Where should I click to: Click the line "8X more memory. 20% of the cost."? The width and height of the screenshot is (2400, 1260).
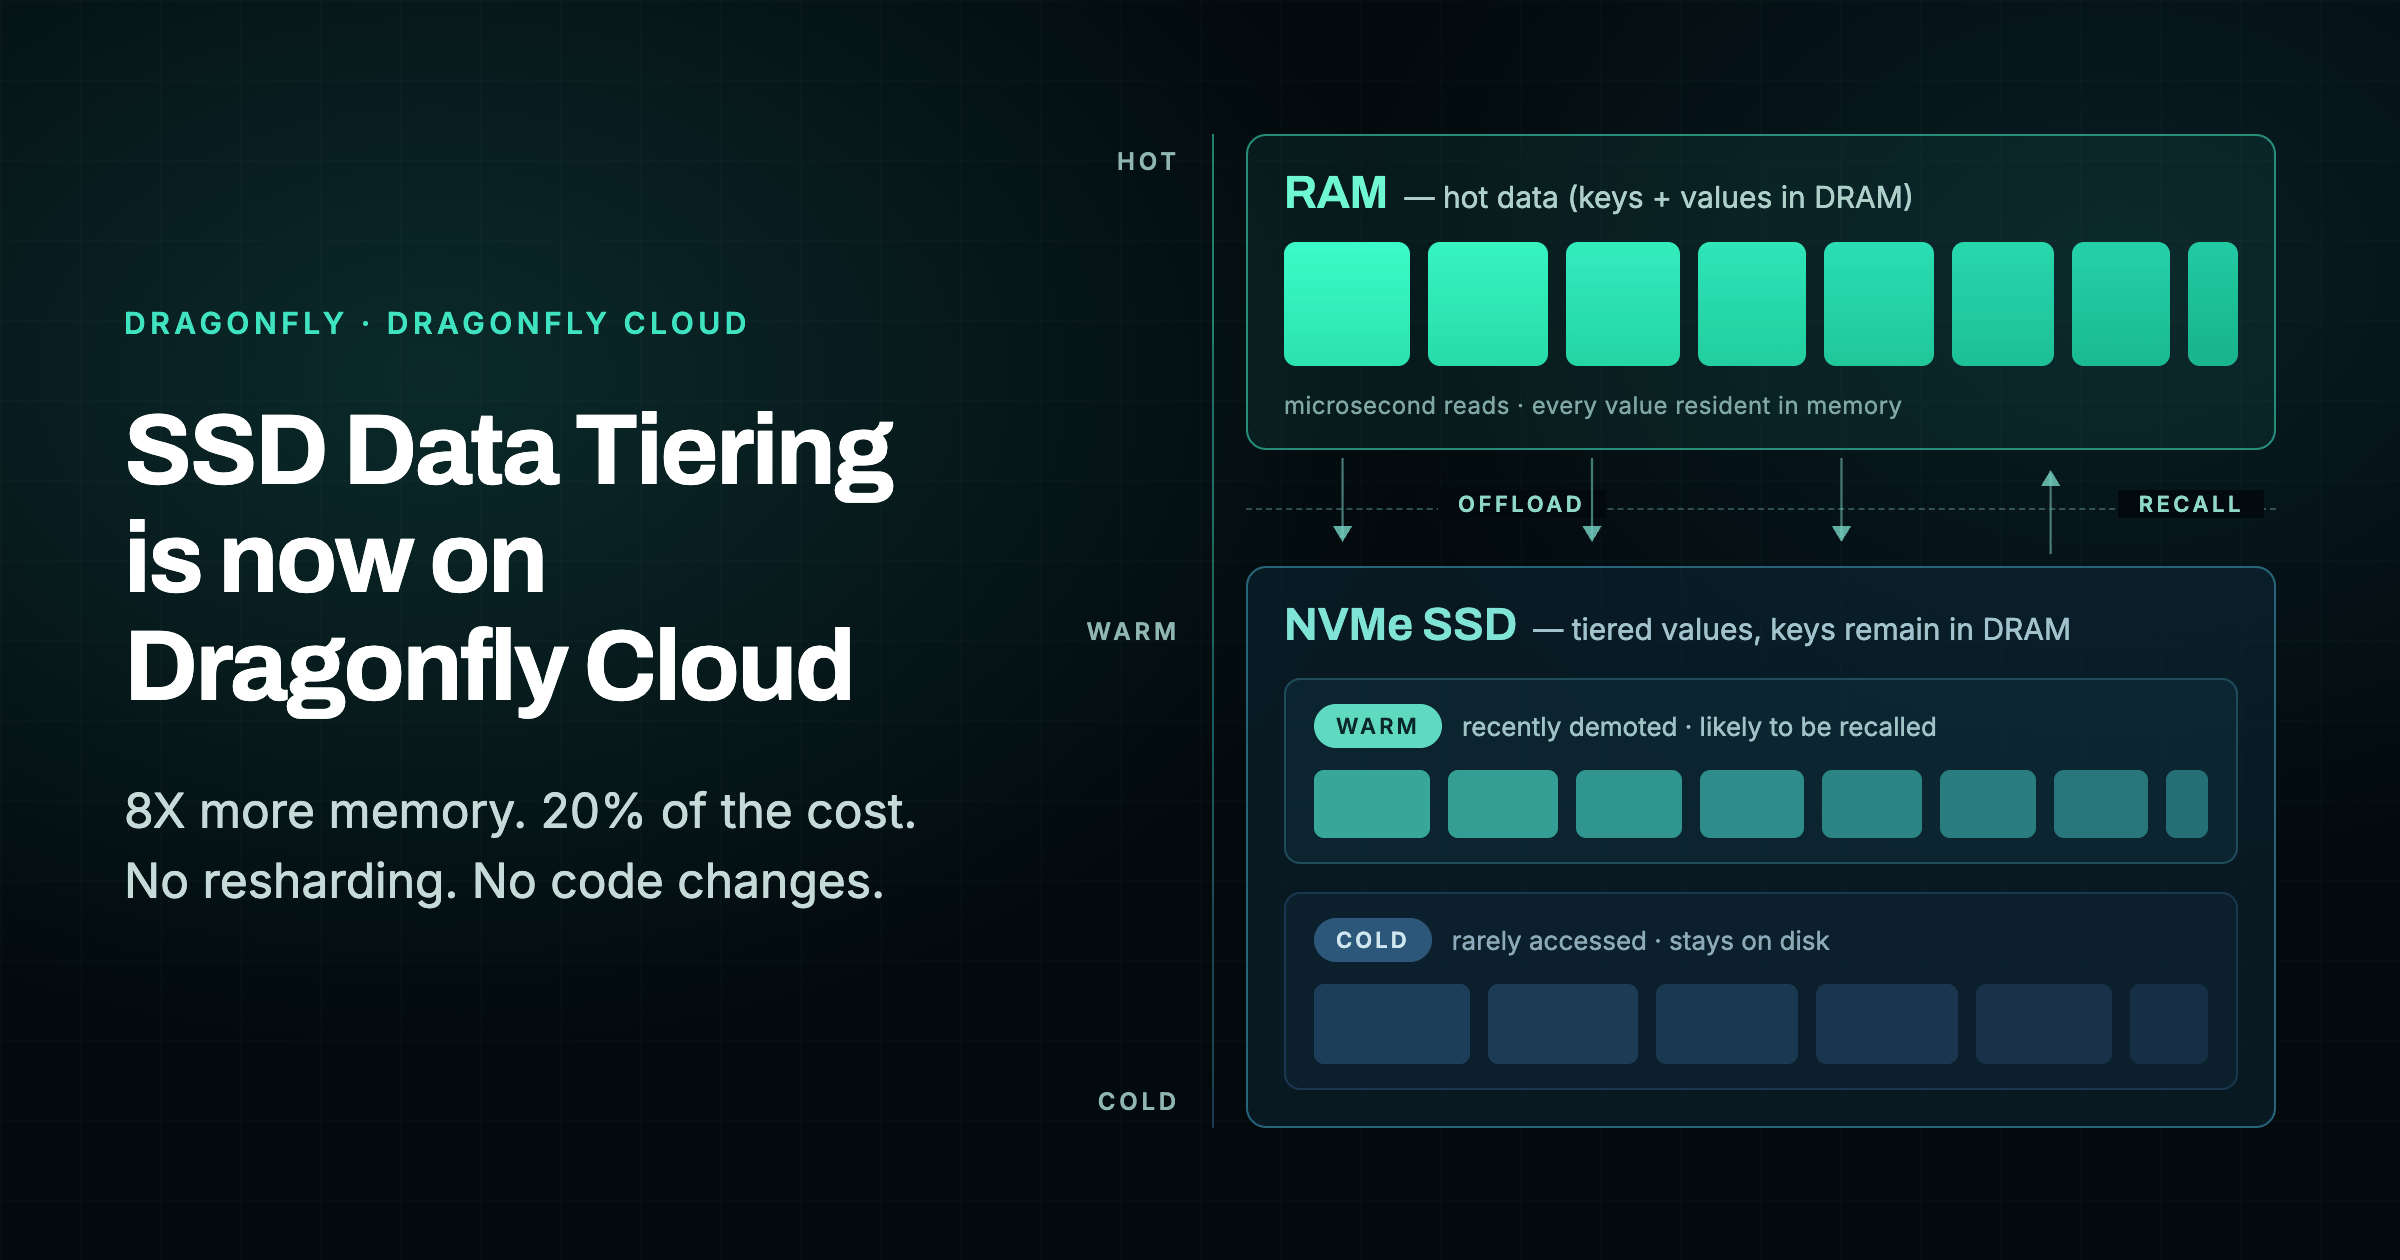coord(521,810)
